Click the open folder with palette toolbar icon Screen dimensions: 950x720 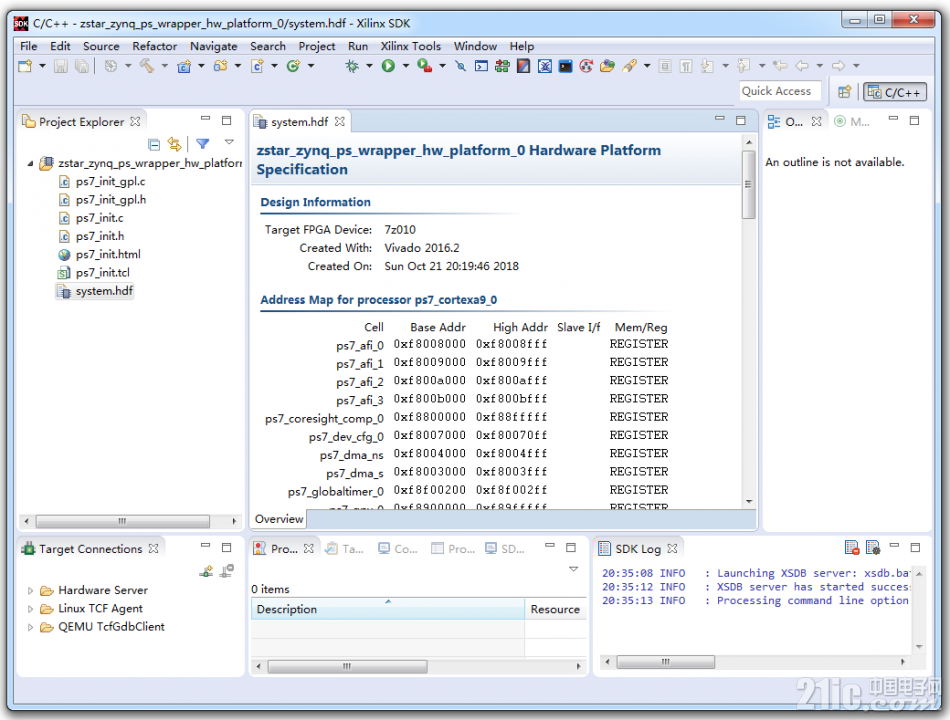click(x=607, y=65)
